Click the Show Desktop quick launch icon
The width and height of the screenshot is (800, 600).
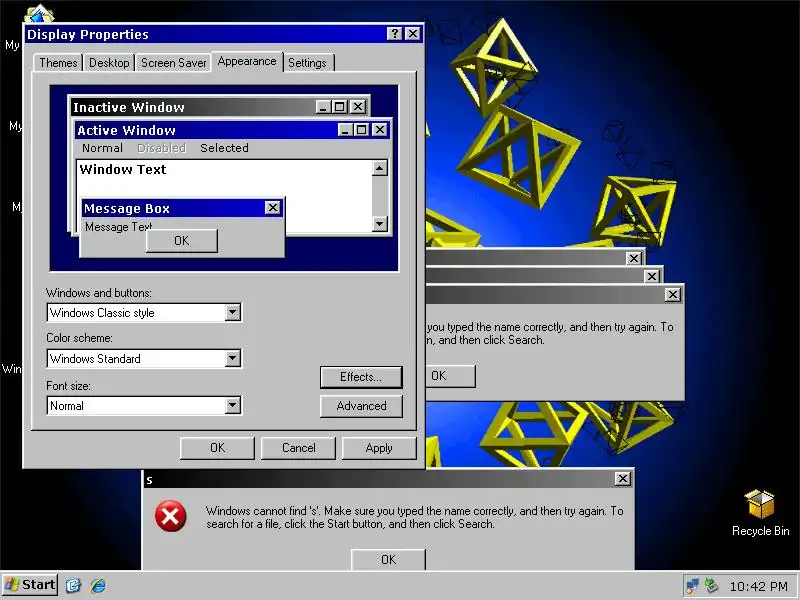(x=73, y=585)
